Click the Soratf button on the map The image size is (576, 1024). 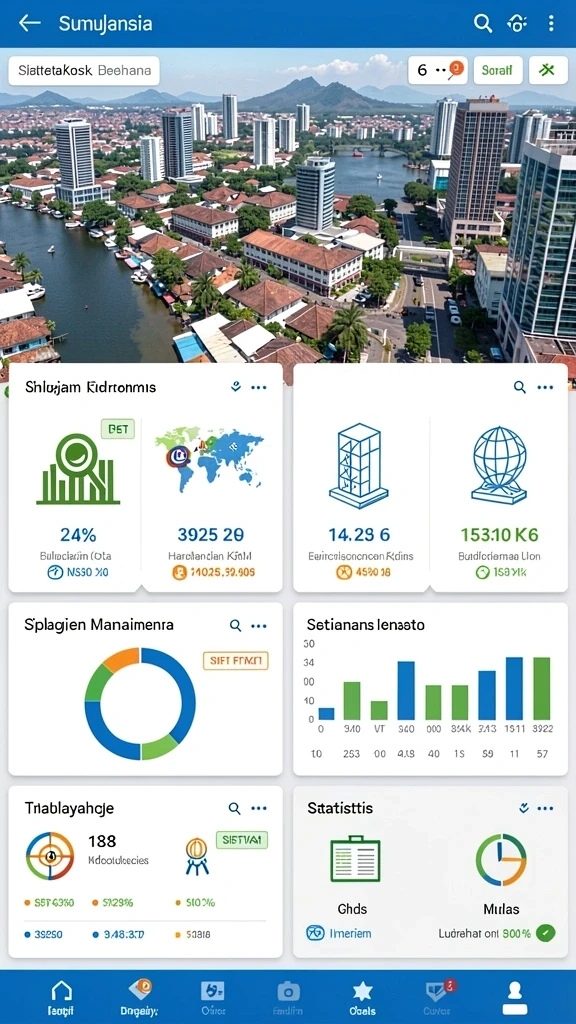498,70
